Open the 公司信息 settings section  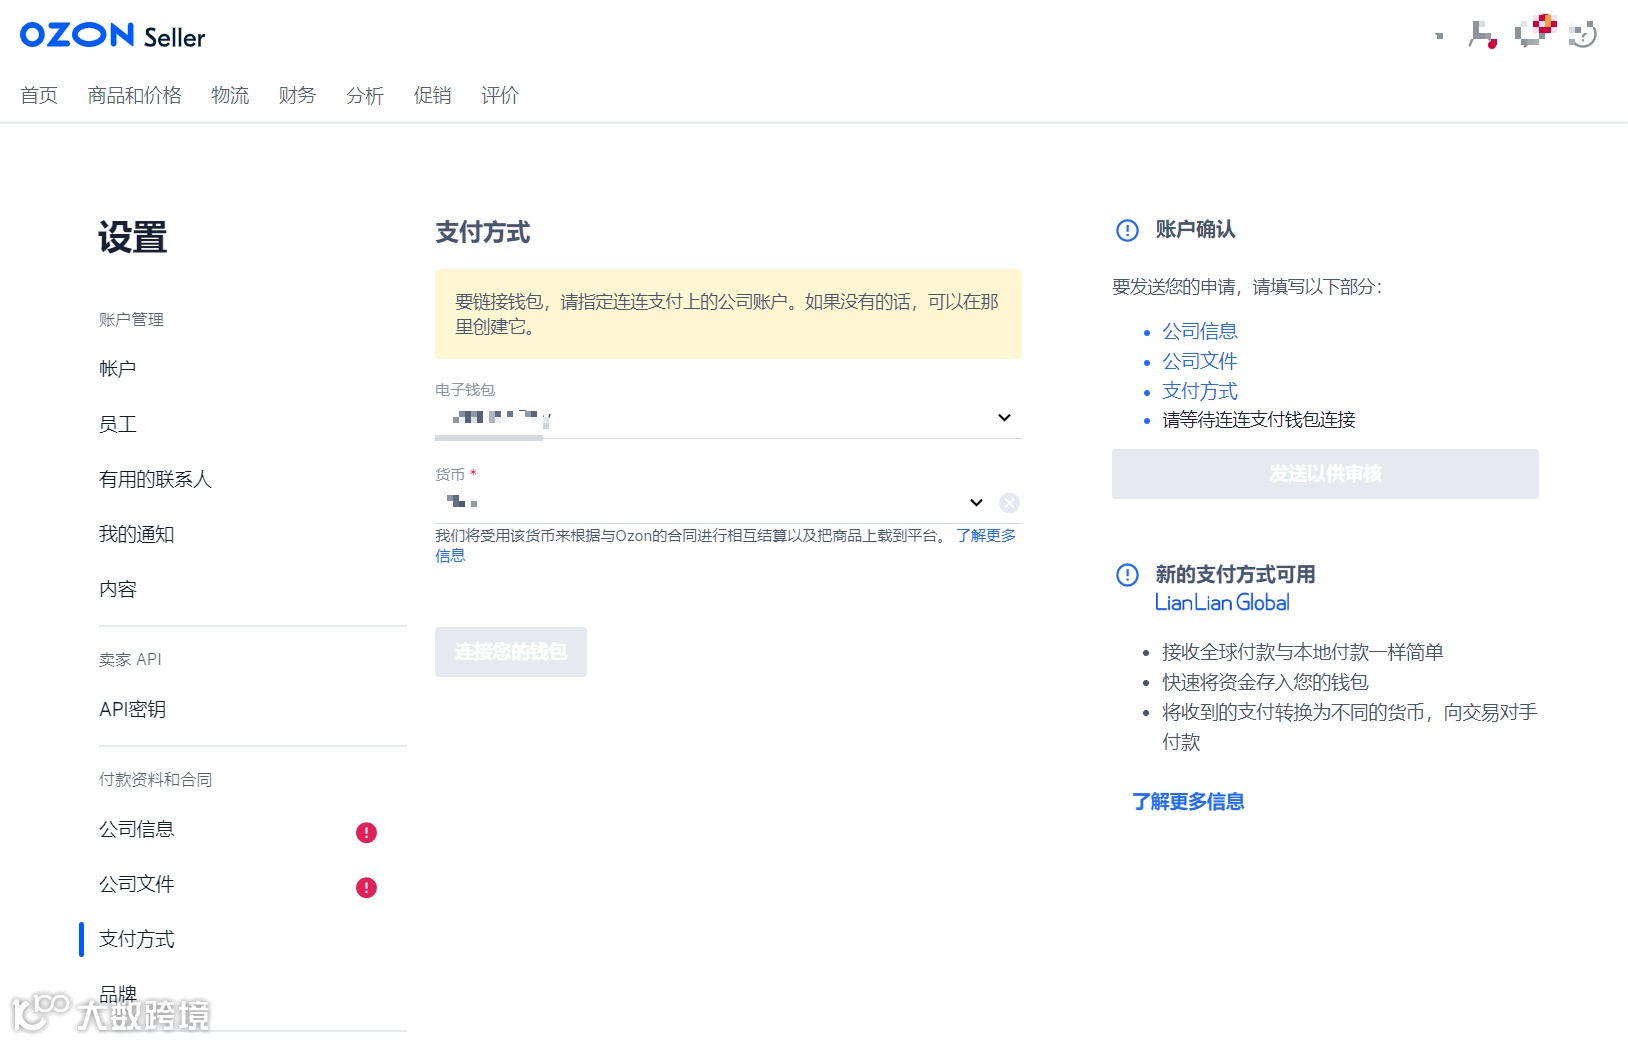tap(137, 829)
